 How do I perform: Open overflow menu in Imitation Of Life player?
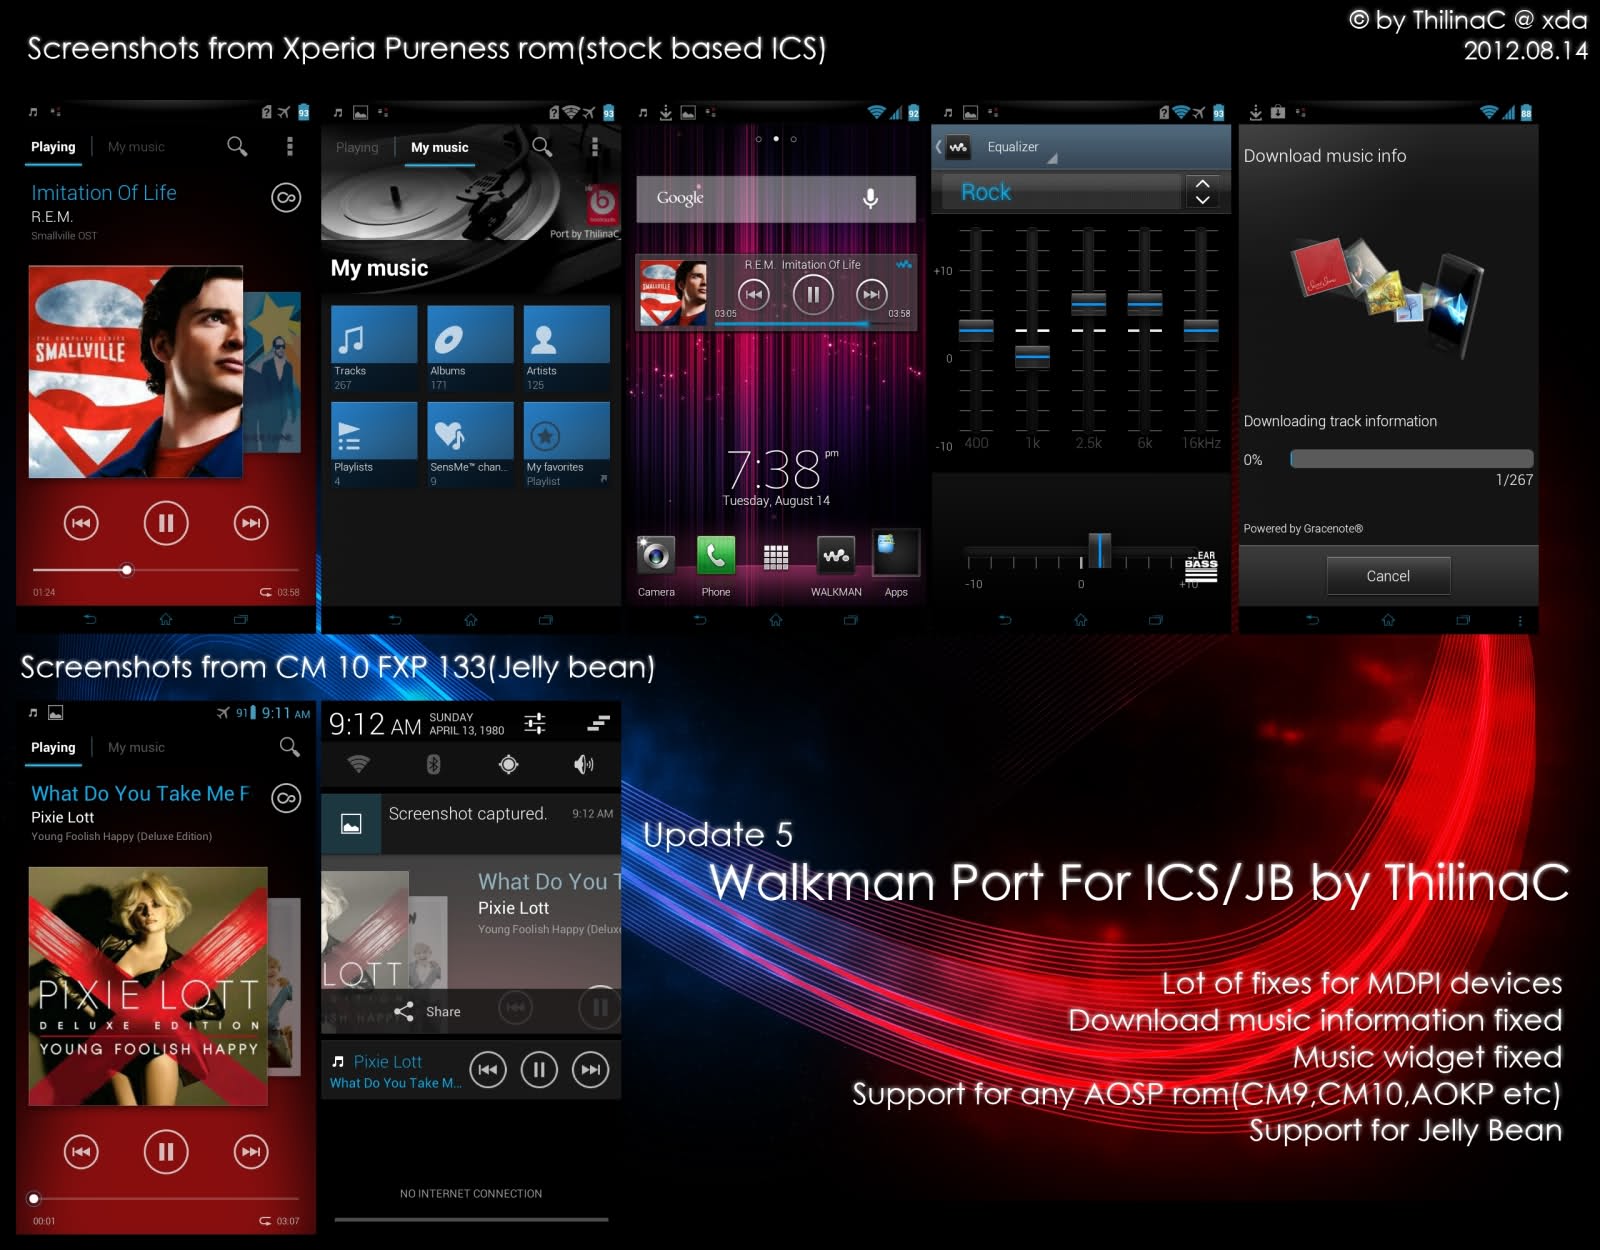pyautogui.click(x=290, y=146)
